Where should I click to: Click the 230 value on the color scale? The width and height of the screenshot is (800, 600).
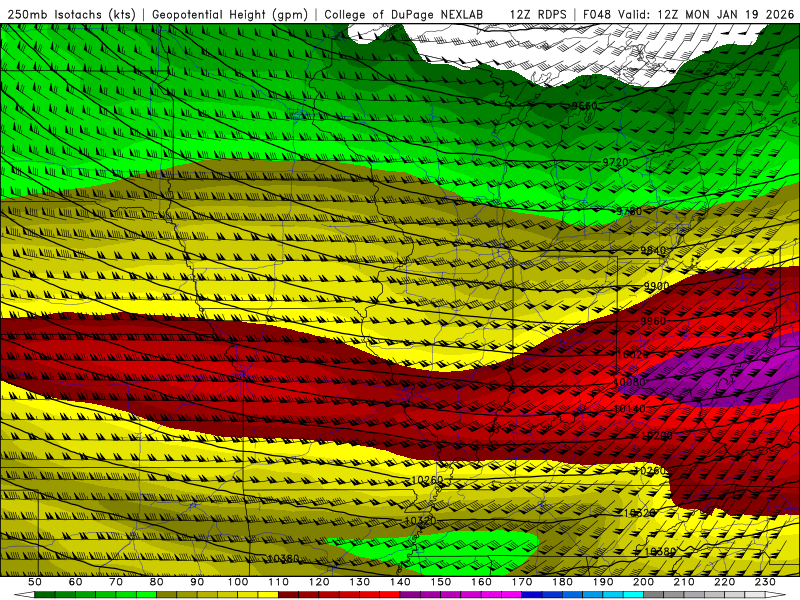pos(765,582)
